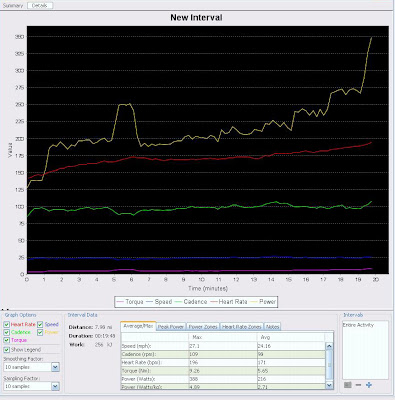Click the max cadence value 109
Viewport: 395px width, 400px height.
tap(193, 354)
